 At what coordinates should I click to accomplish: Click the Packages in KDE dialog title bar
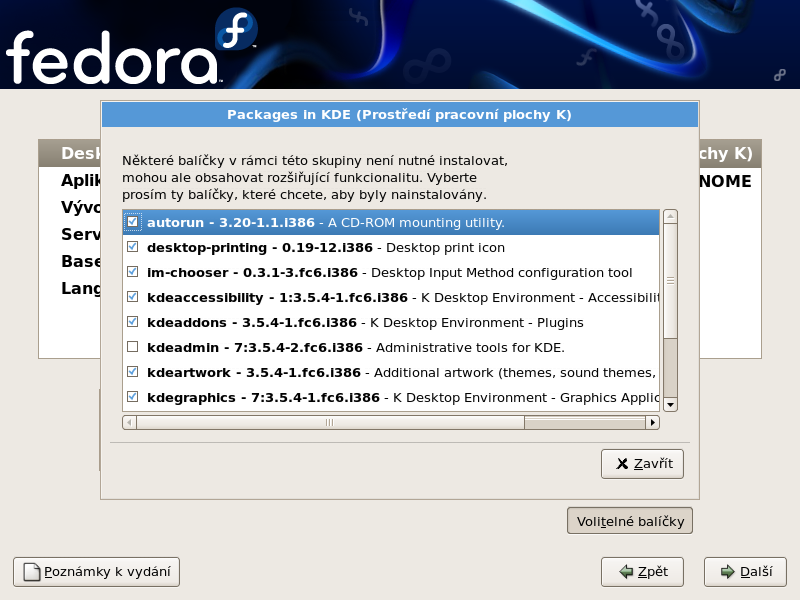400,114
